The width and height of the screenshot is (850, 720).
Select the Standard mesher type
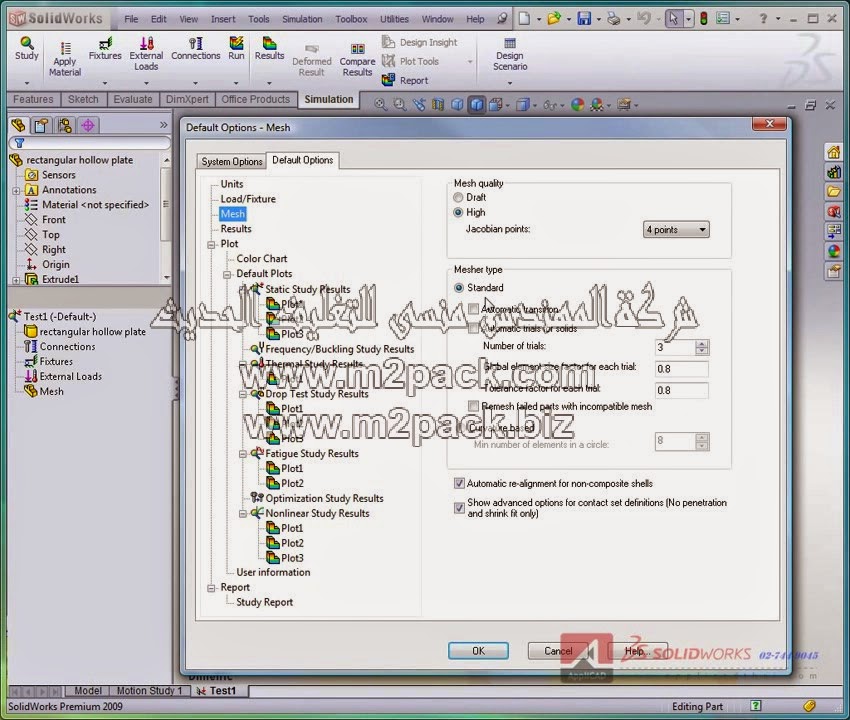[459, 287]
